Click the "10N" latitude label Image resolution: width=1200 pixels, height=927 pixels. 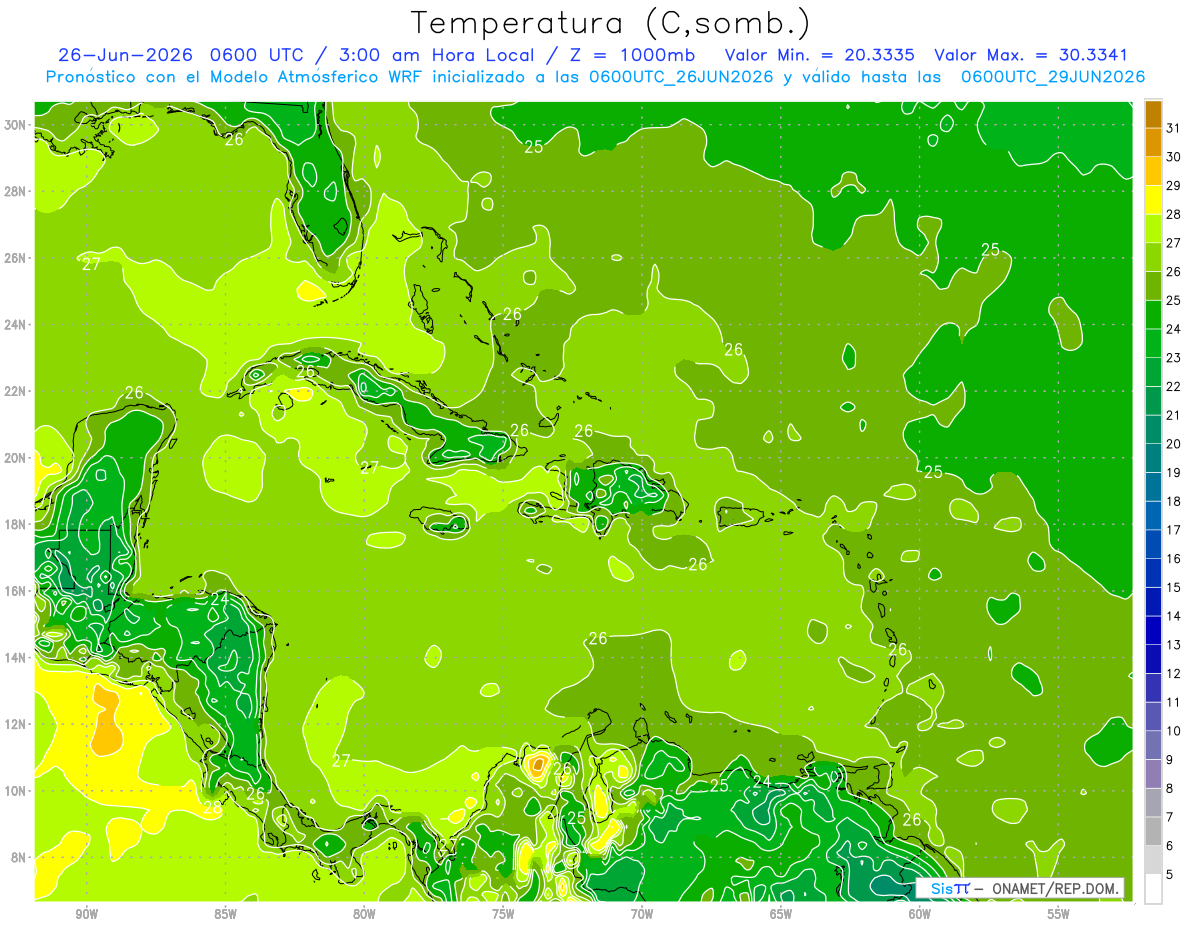(x=15, y=790)
